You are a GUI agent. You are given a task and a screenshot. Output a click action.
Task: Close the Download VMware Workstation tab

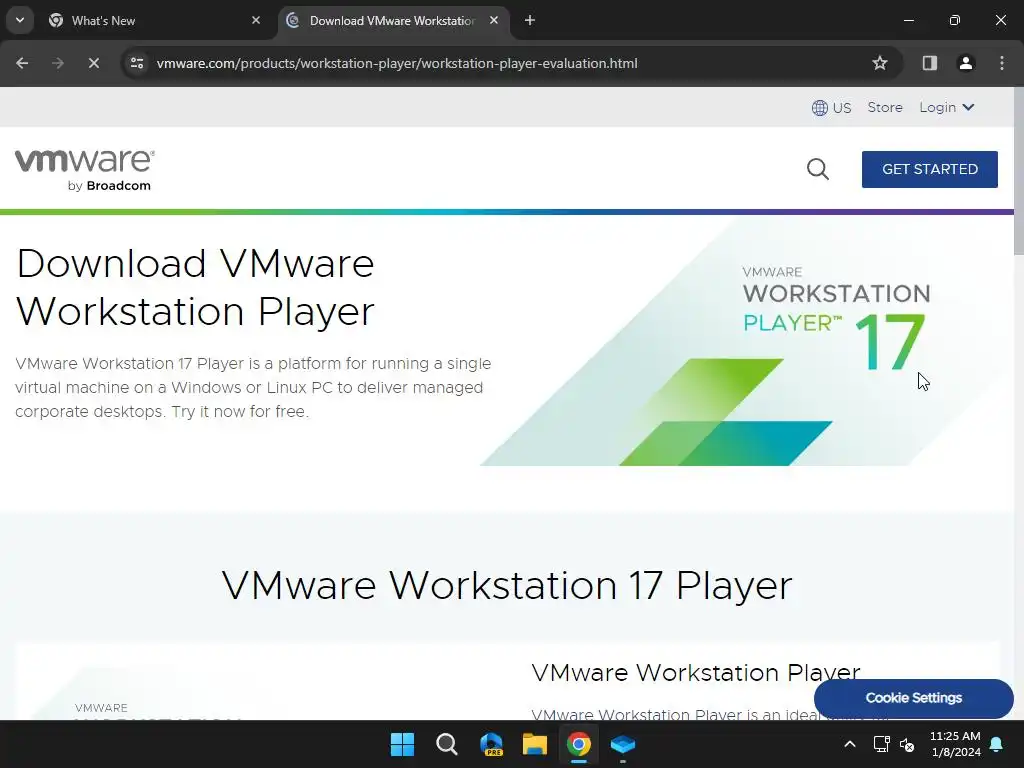[494, 20]
